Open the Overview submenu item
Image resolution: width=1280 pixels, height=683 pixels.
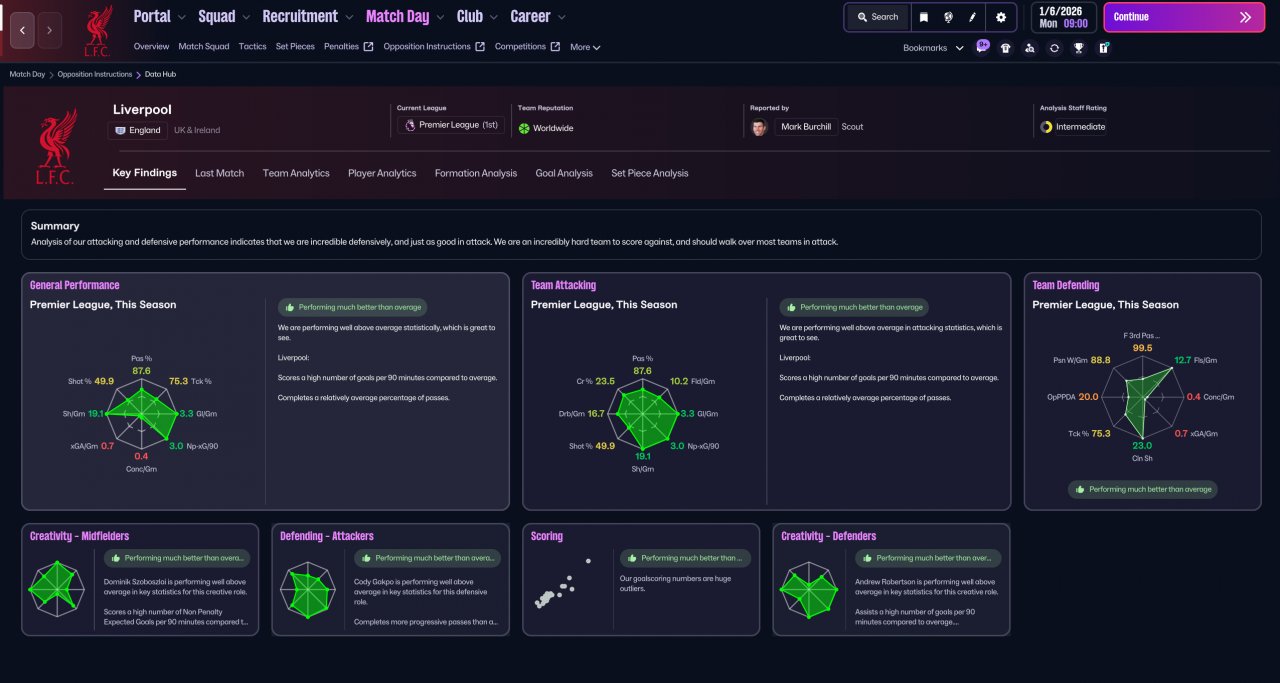[x=151, y=46]
